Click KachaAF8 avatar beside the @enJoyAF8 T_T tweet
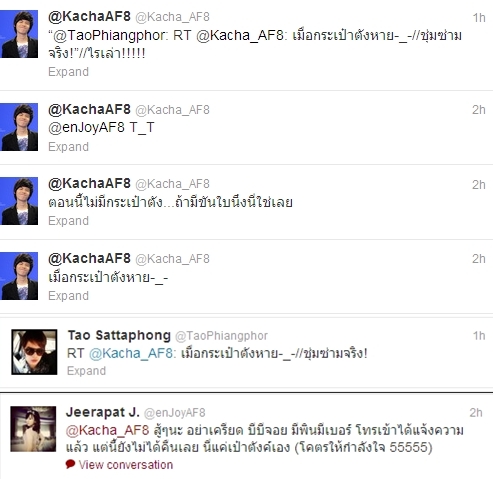 point(19,127)
